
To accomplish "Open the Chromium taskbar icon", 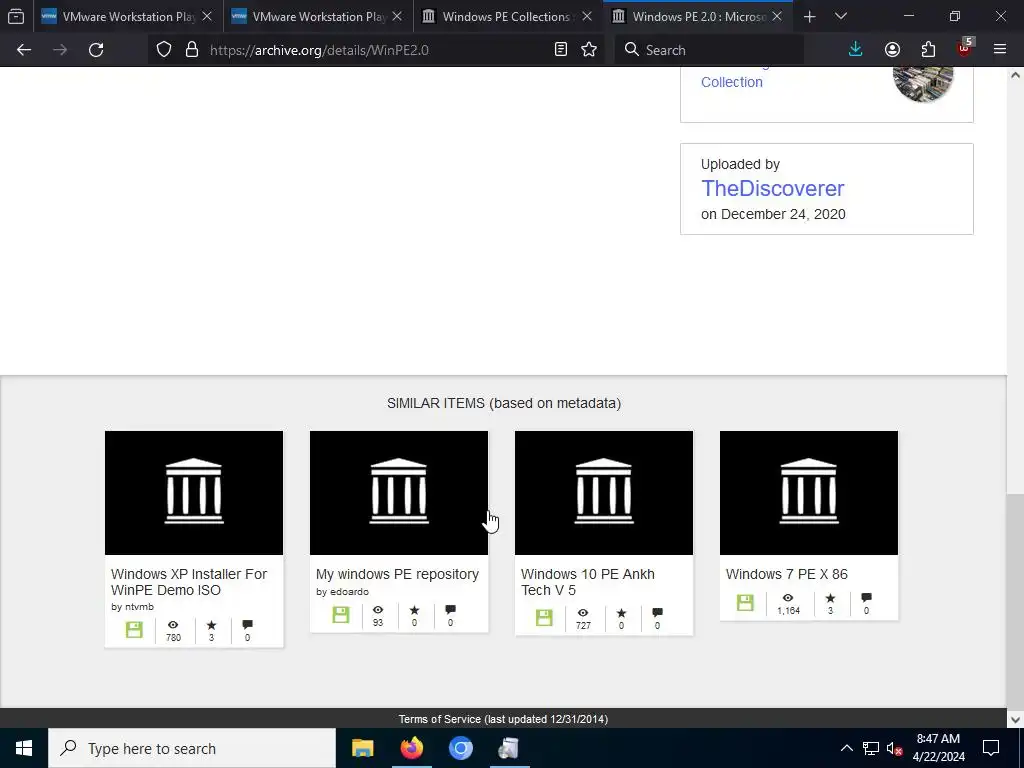I will tap(460, 748).
